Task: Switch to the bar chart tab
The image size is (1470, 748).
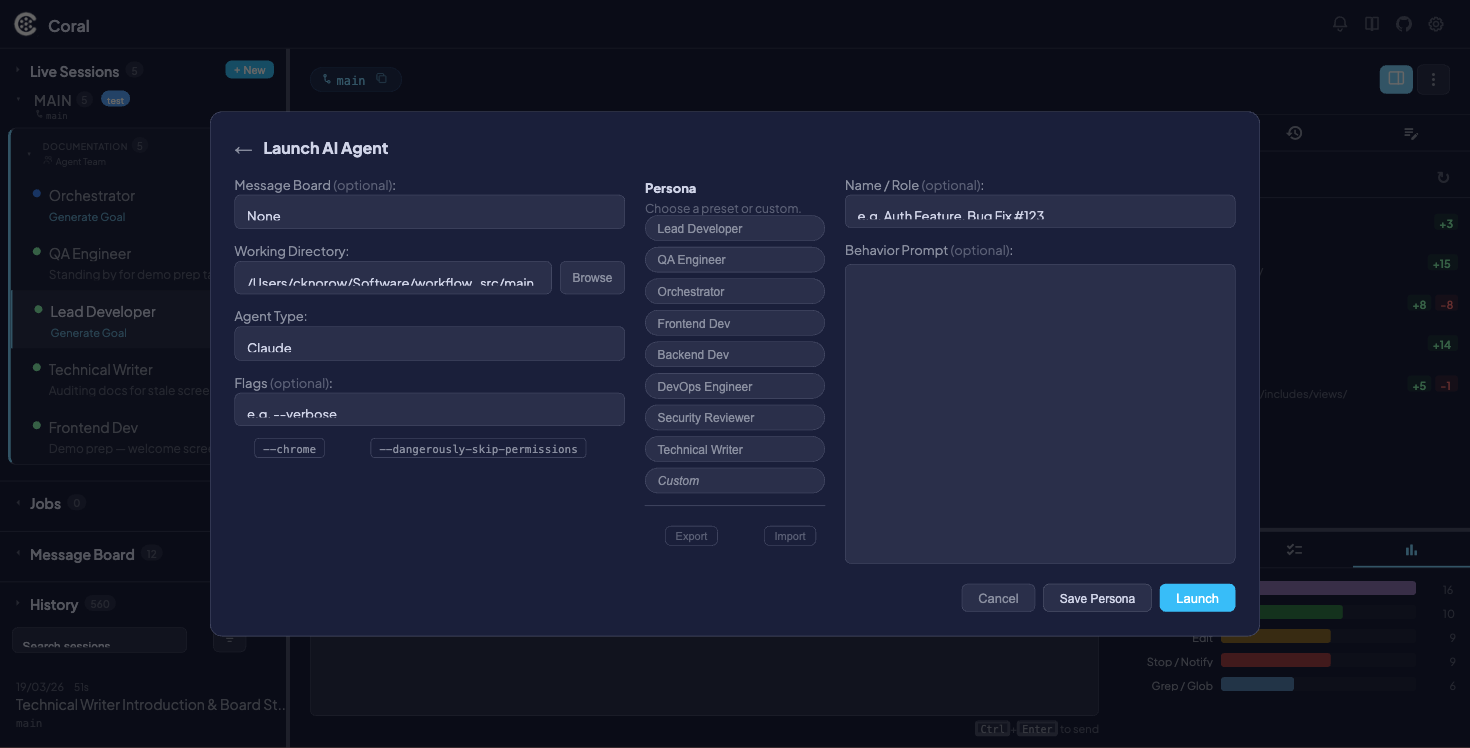Action: coord(1410,549)
